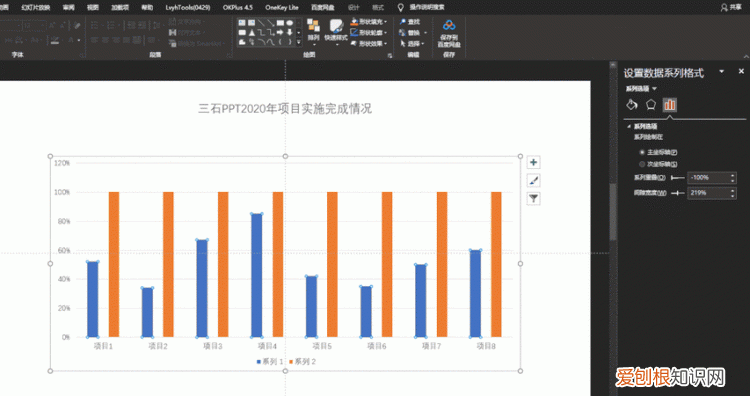The width and height of the screenshot is (750, 396).
Task: Click the 形状轮廓 (Shape Outline) icon
Action: [354, 33]
